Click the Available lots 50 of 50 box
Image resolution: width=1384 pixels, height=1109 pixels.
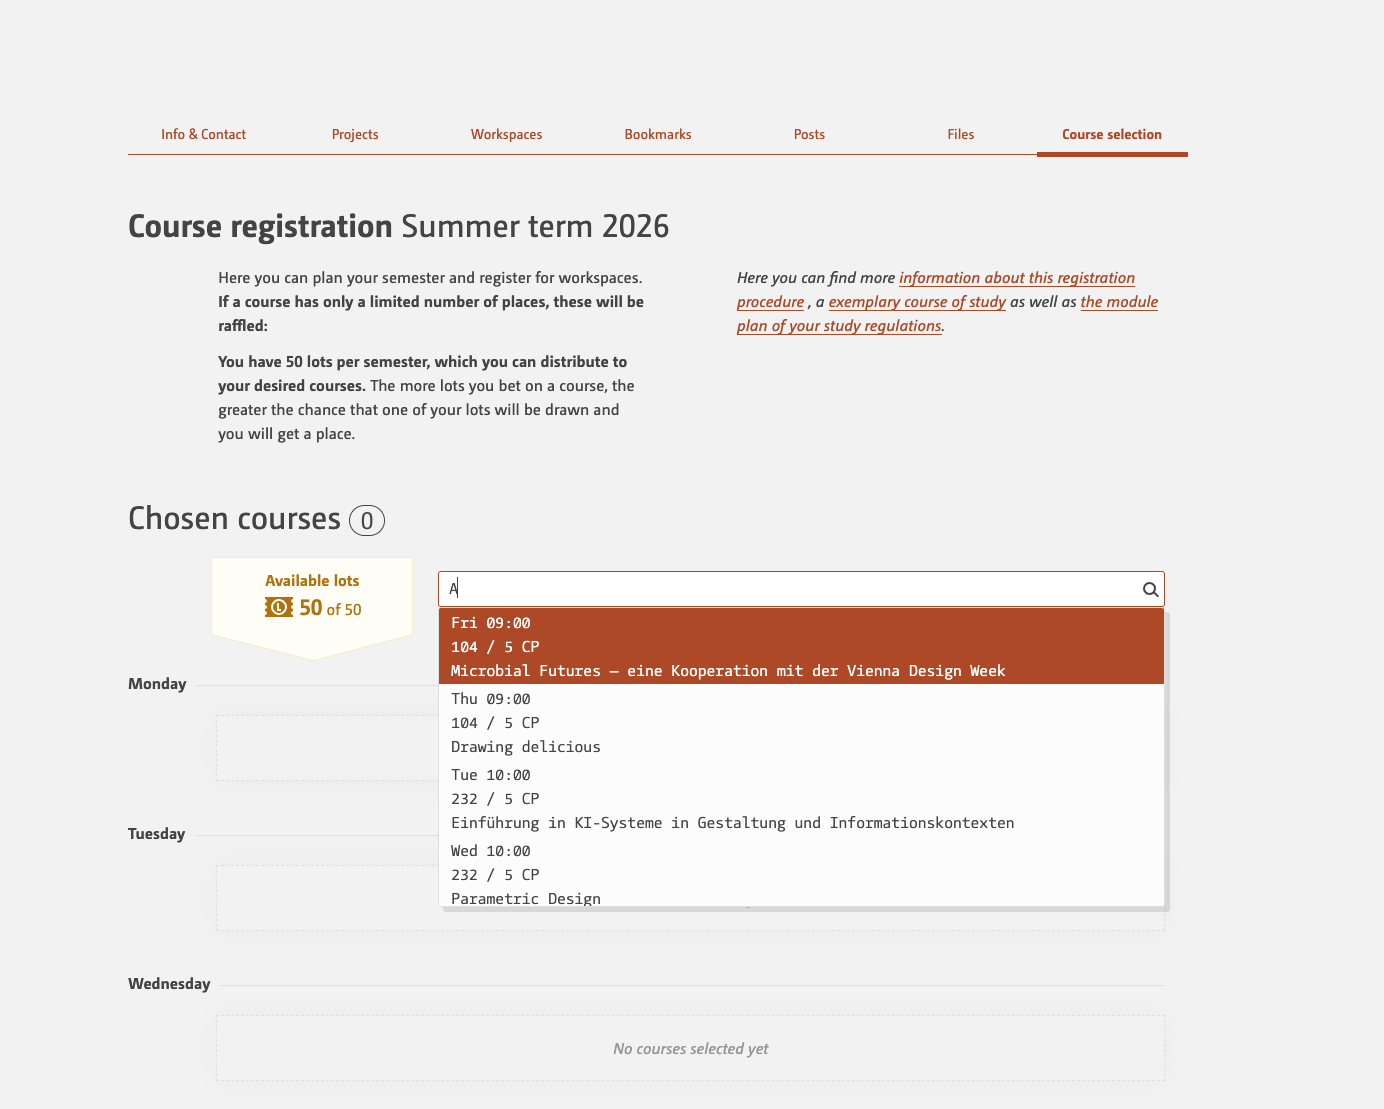tap(312, 608)
